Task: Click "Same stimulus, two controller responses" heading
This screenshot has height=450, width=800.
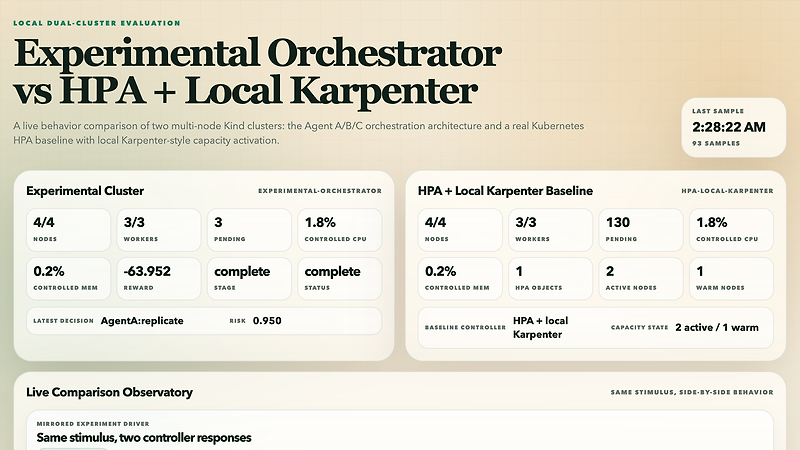Action: pos(144,438)
